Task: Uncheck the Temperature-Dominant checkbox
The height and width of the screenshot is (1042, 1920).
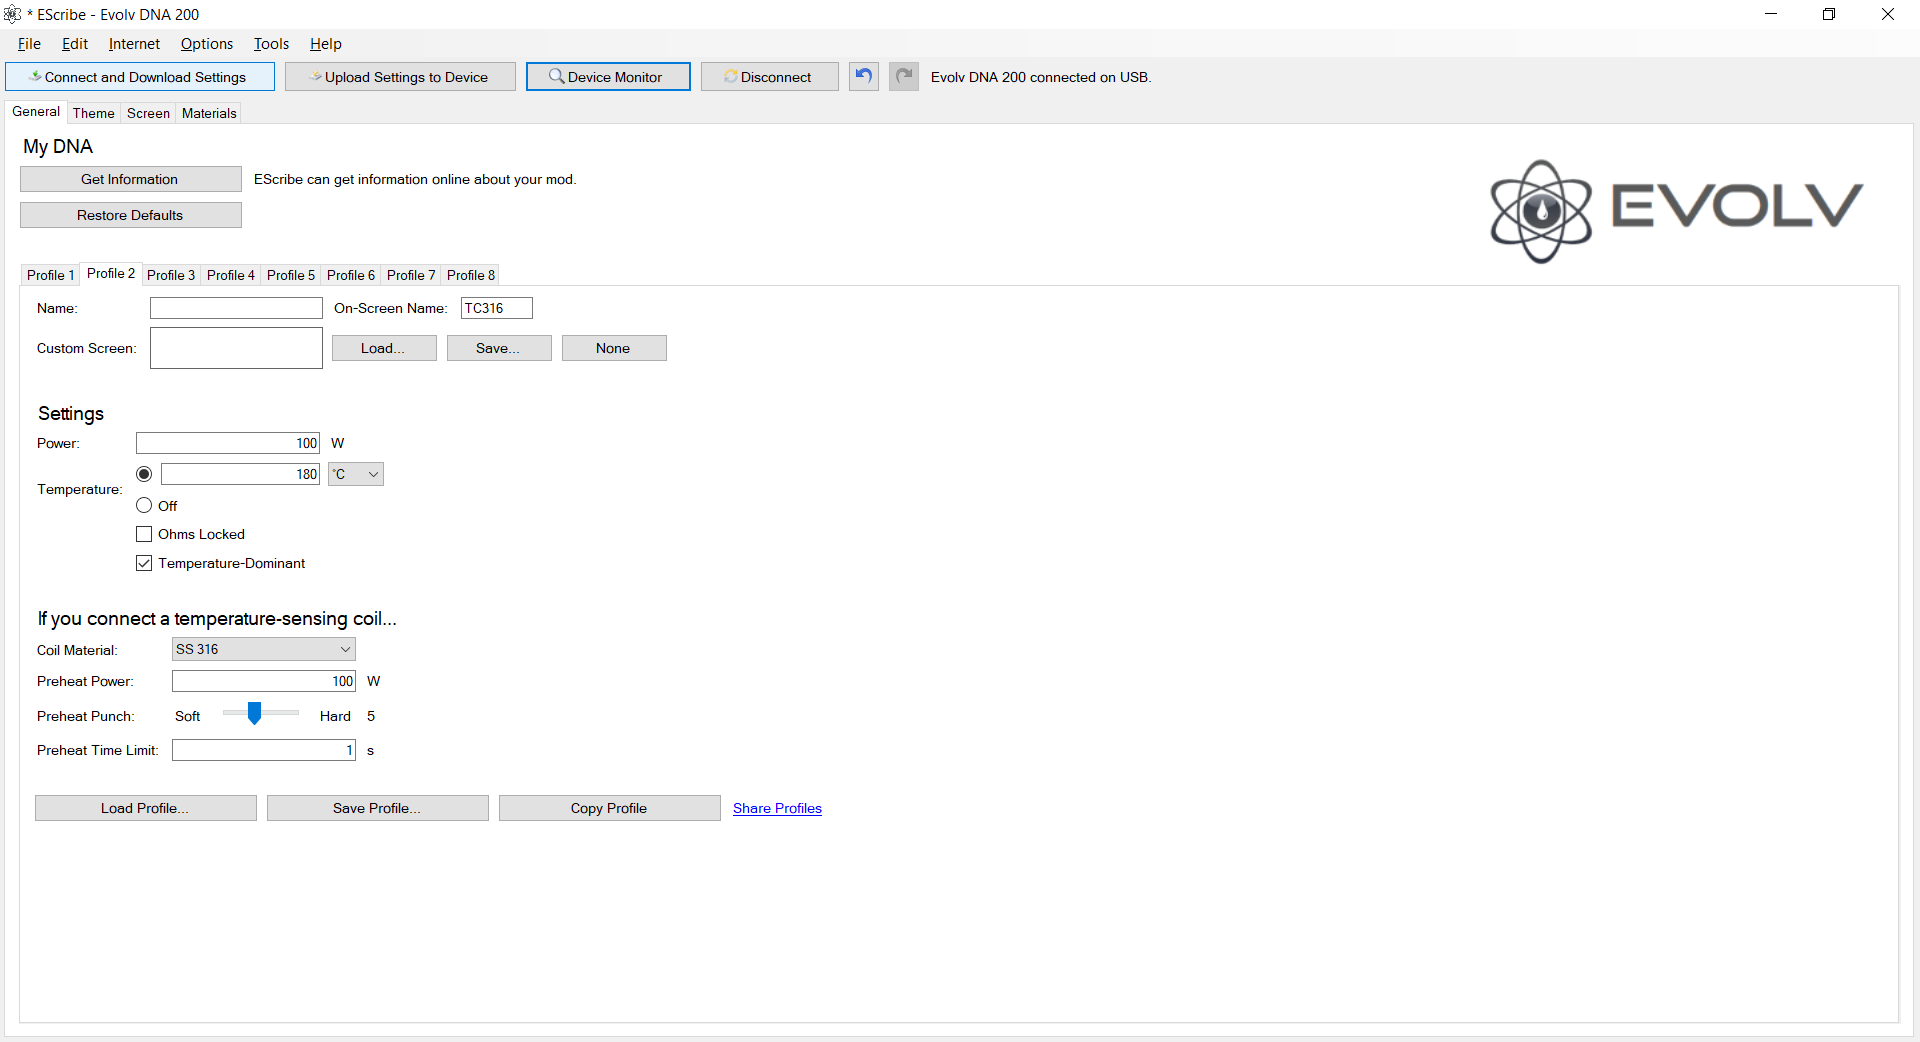Action: (144, 563)
